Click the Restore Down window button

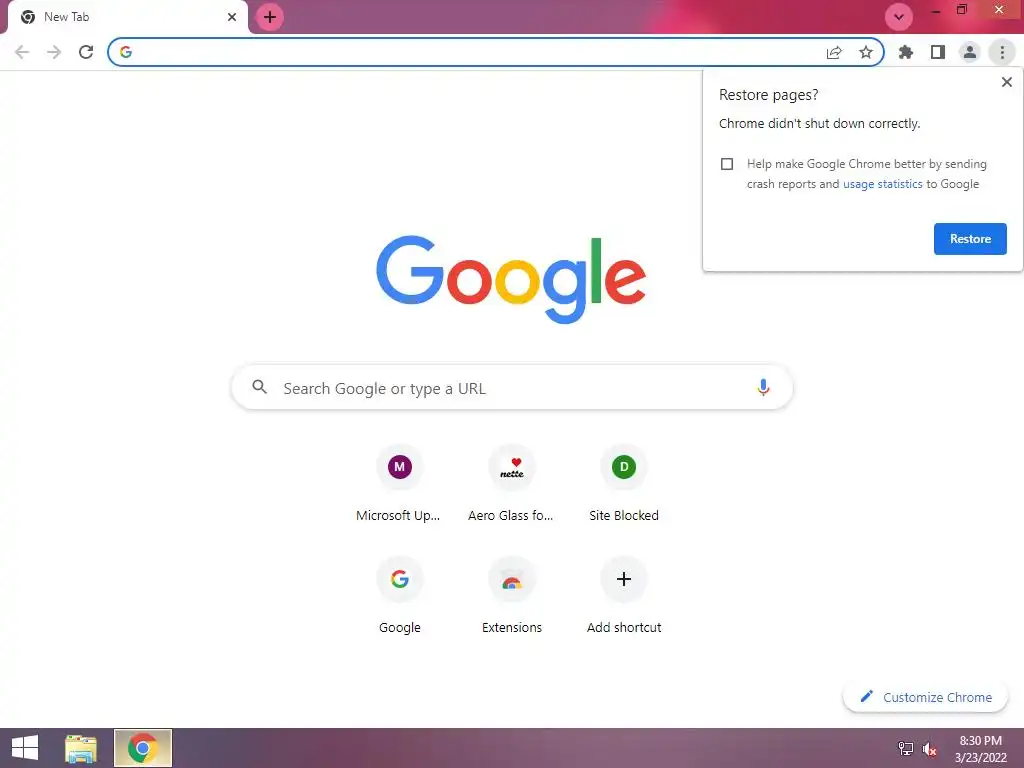point(962,10)
